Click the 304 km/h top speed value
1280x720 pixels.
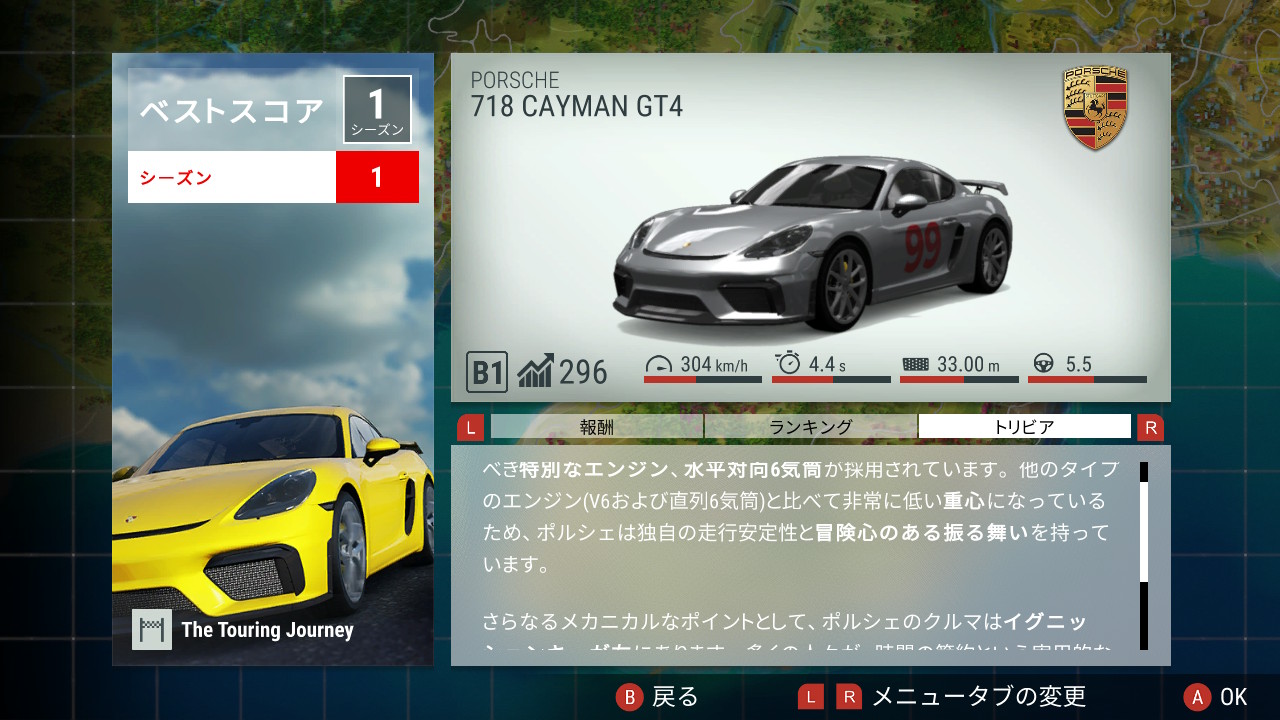click(x=714, y=364)
